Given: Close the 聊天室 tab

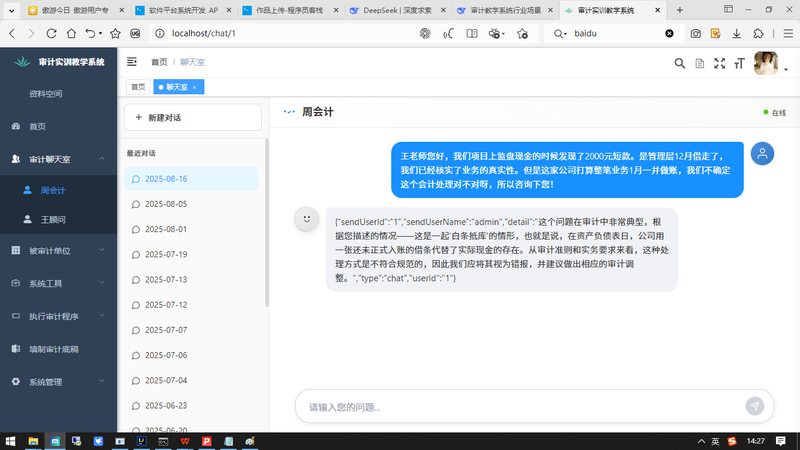Looking at the screenshot, I should click(194, 87).
